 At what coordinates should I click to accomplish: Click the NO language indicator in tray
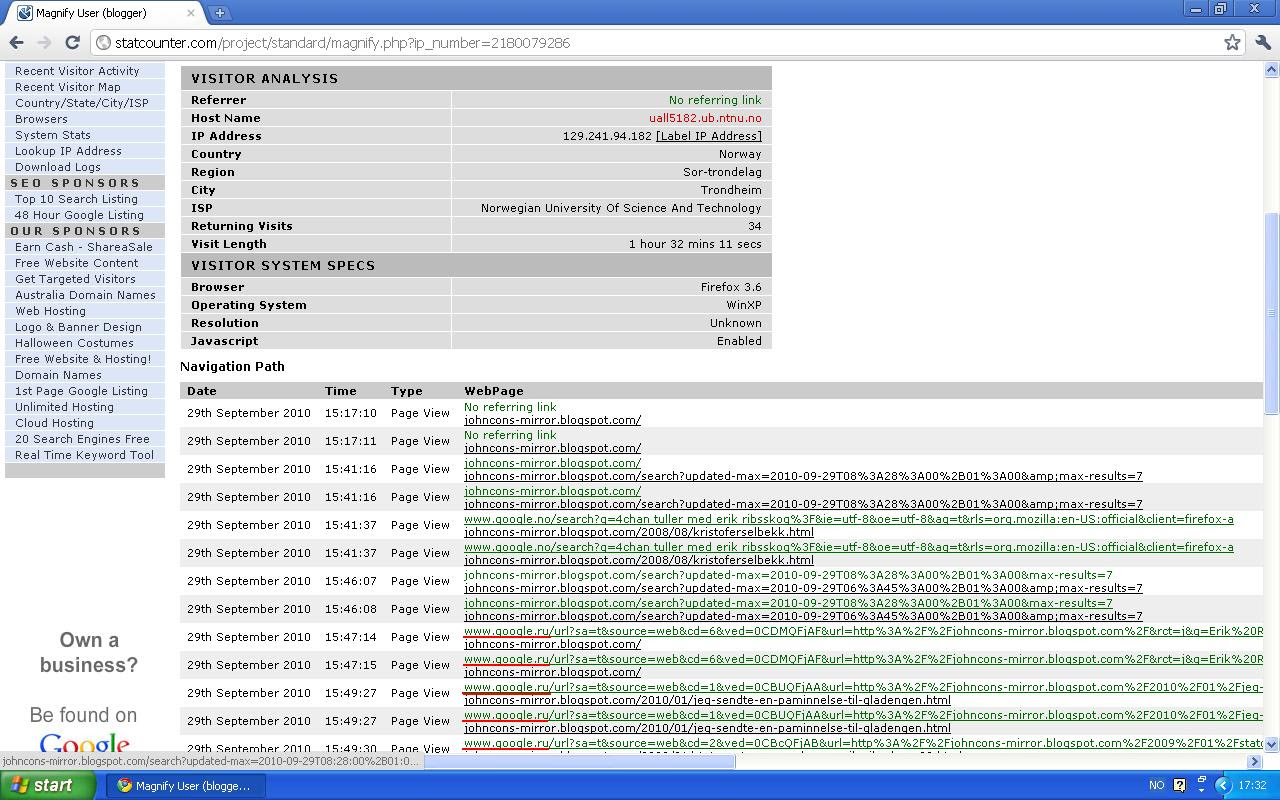pyautogui.click(x=1156, y=785)
